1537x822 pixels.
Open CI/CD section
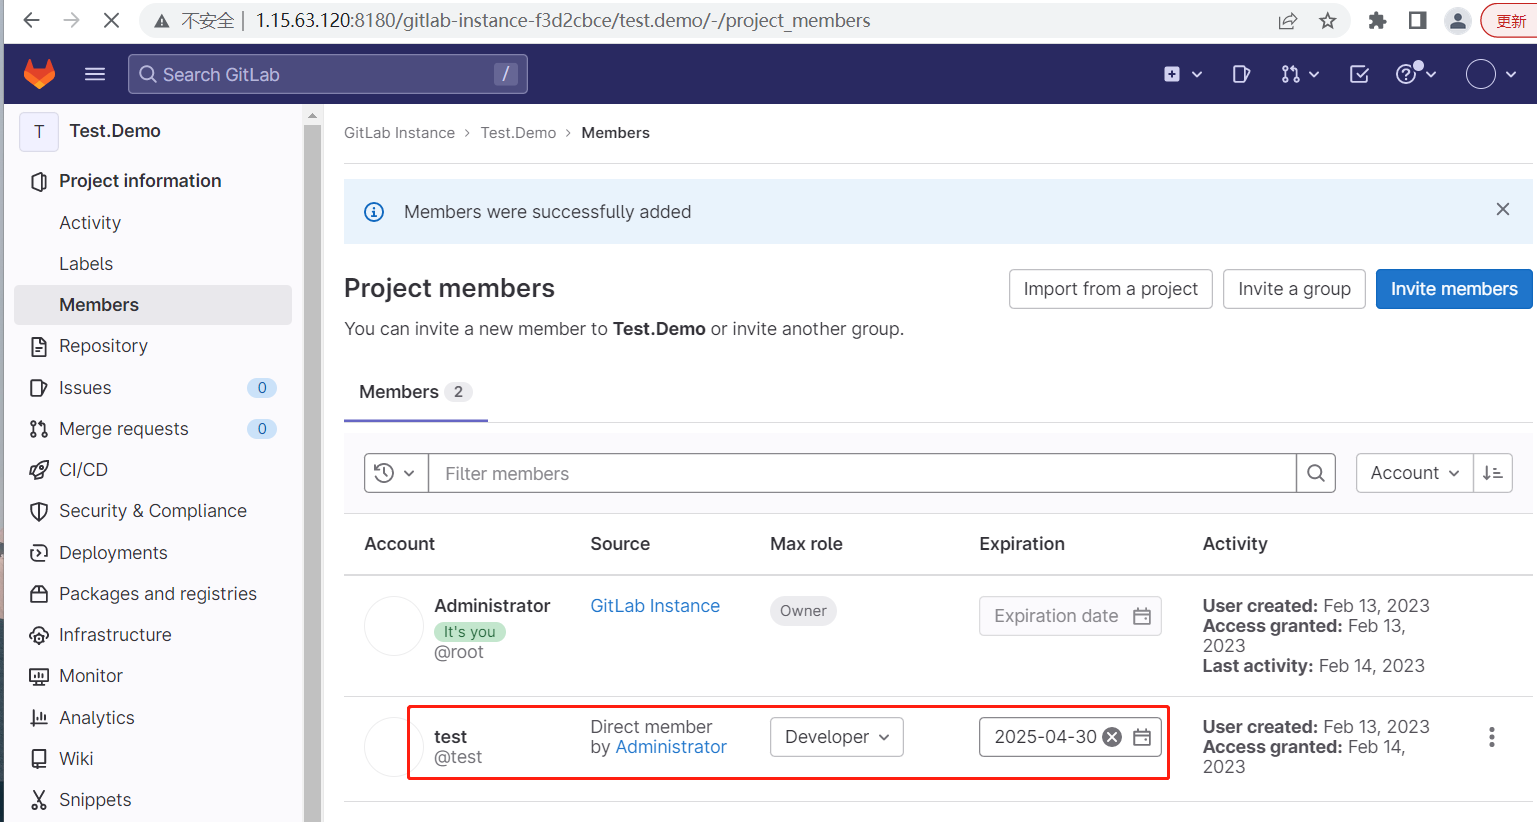83,470
